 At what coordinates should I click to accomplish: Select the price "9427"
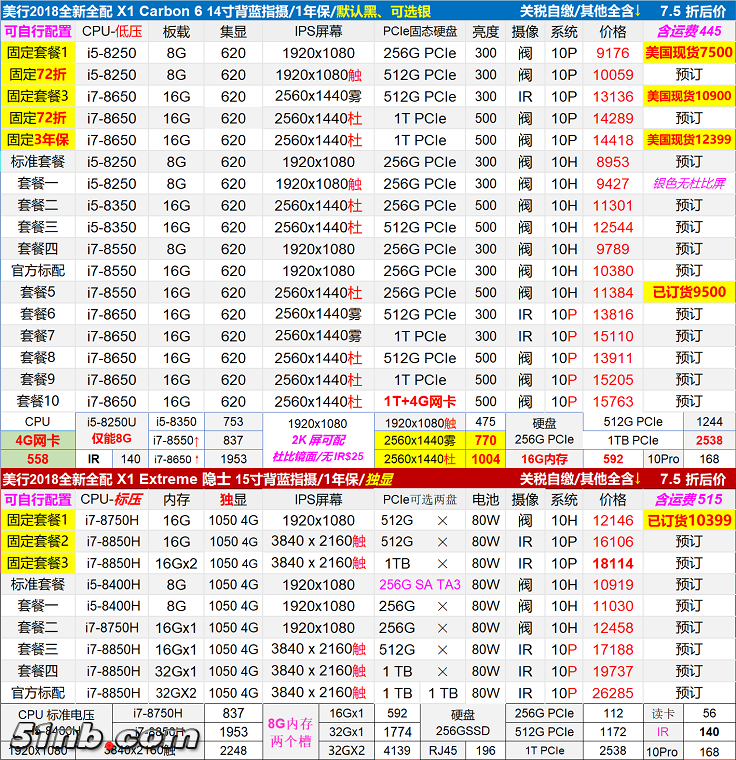coord(613,184)
